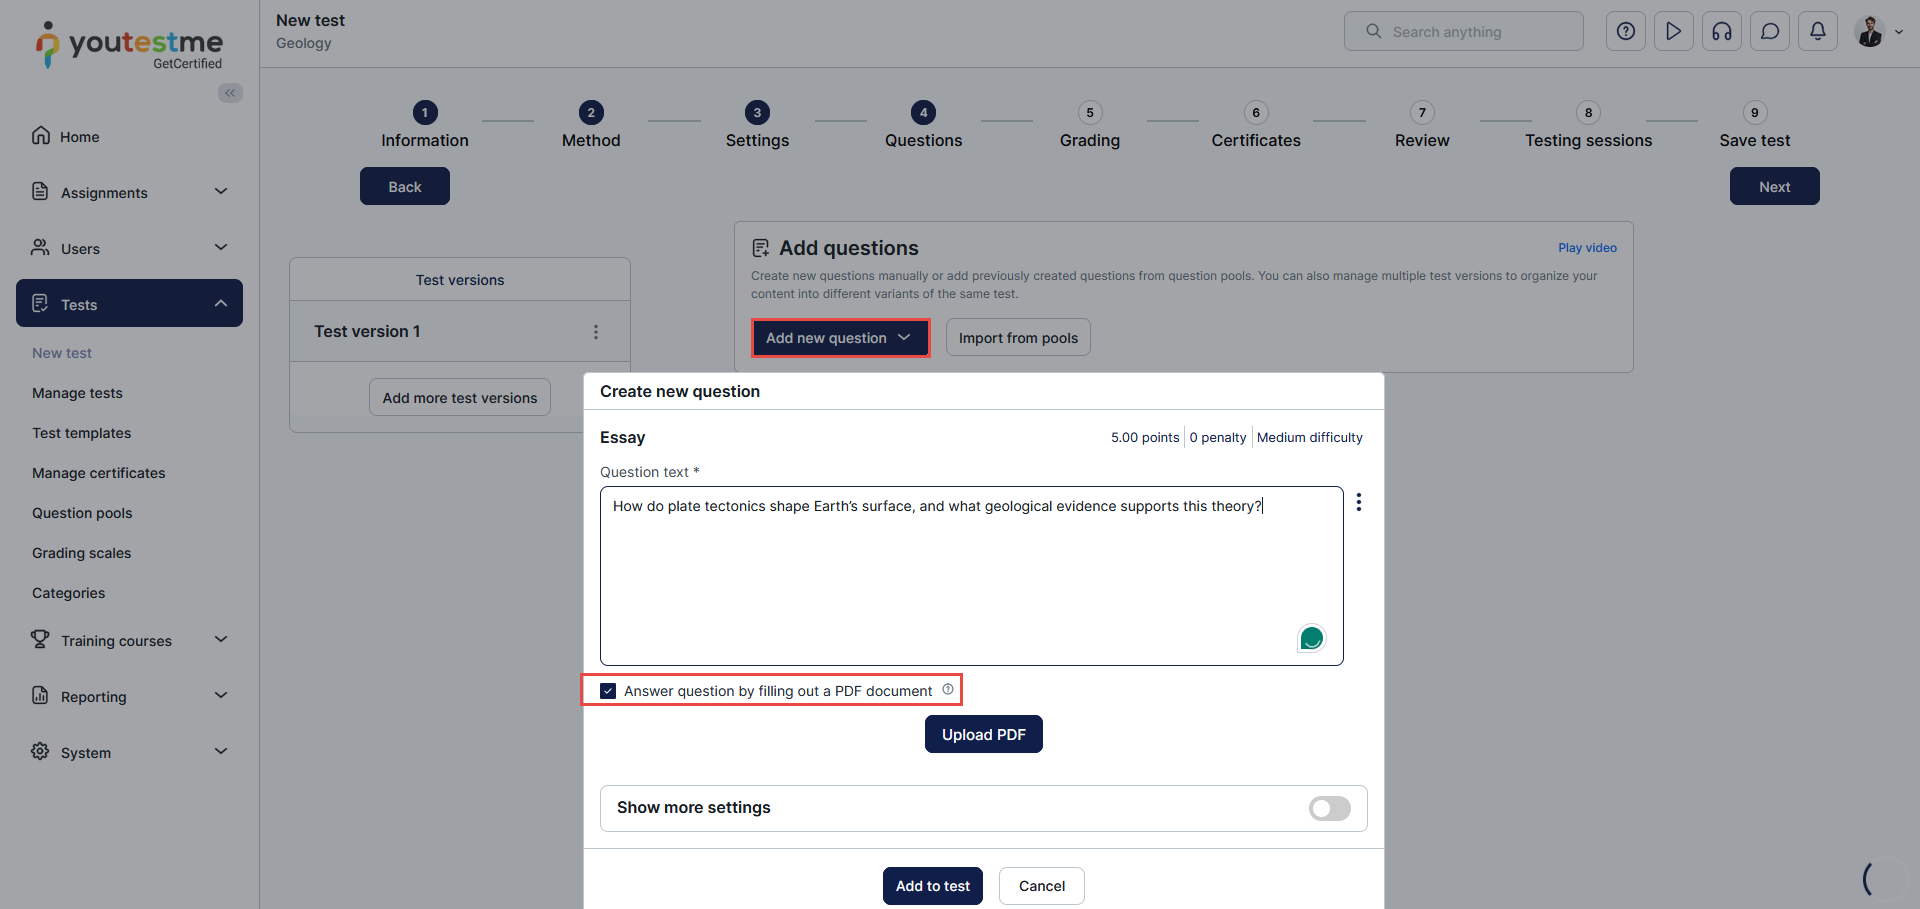Open the chat messages icon
Image resolution: width=1920 pixels, height=909 pixels.
click(1769, 31)
